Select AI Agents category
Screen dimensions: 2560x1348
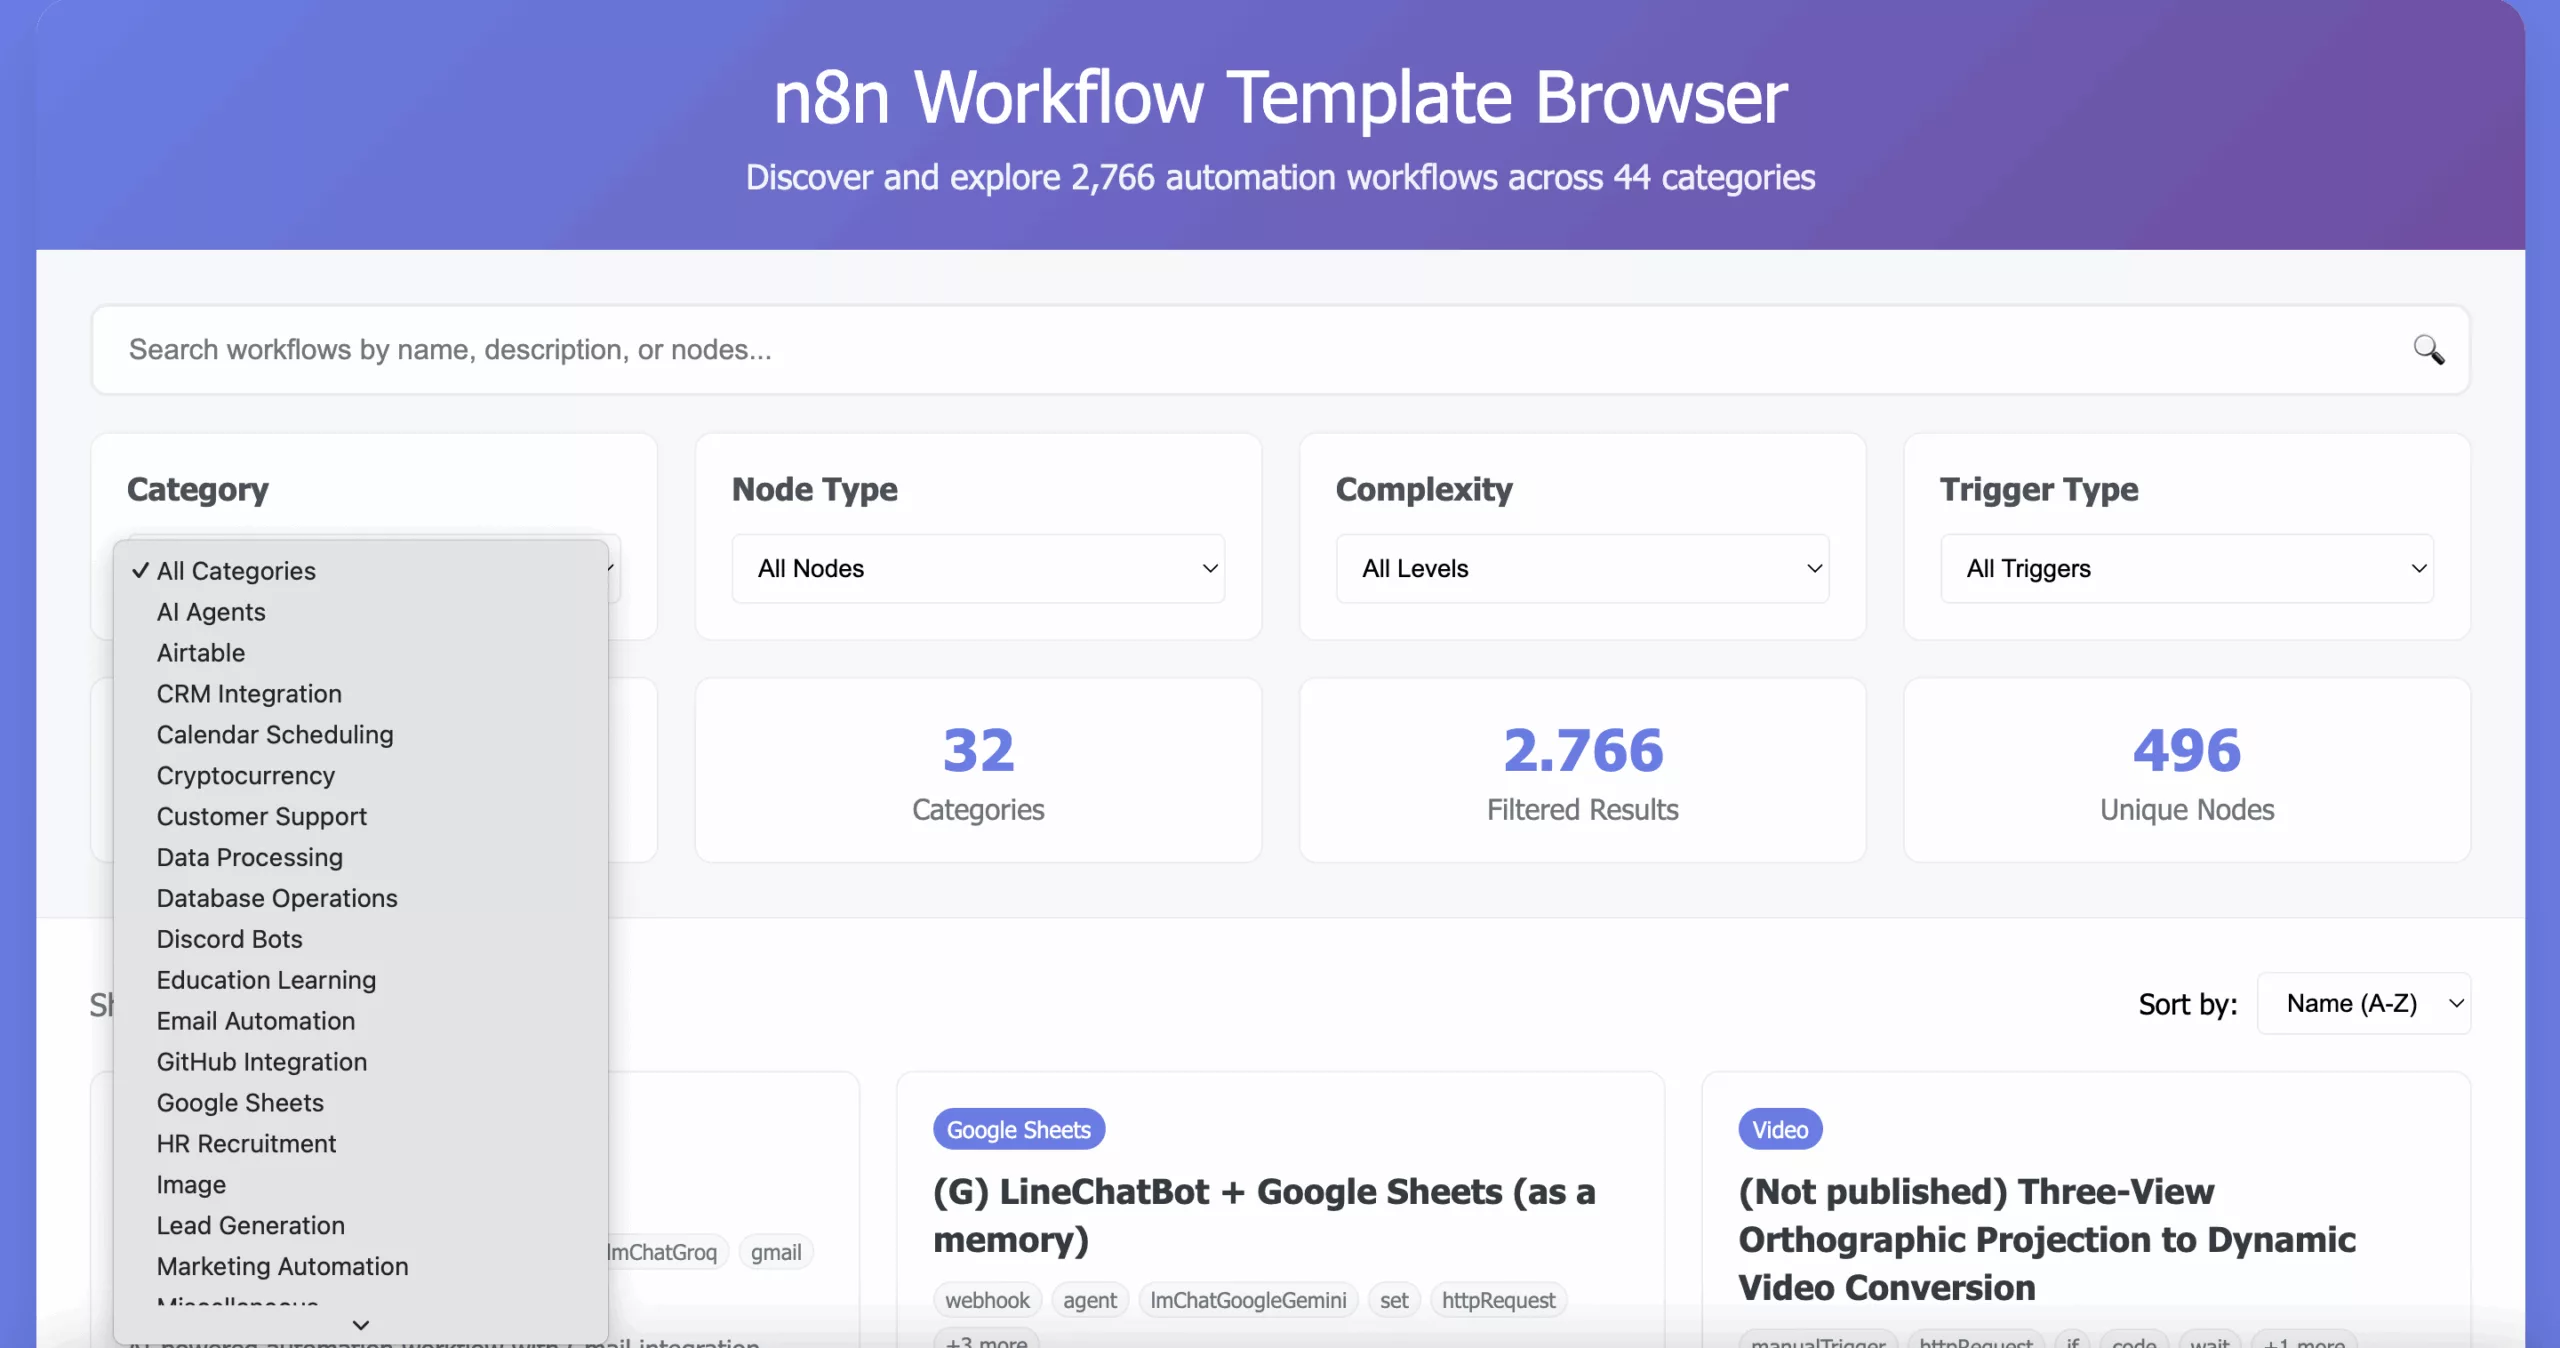(x=210, y=612)
